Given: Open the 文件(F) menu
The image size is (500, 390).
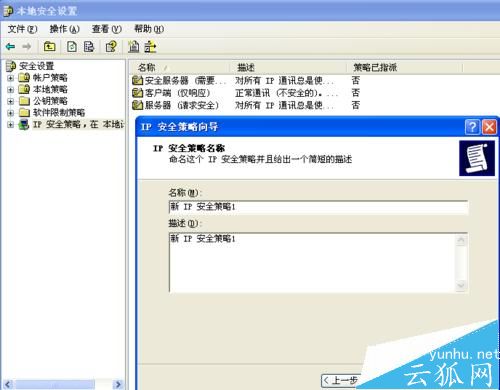Looking at the screenshot, I should click(x=22, y=29).
